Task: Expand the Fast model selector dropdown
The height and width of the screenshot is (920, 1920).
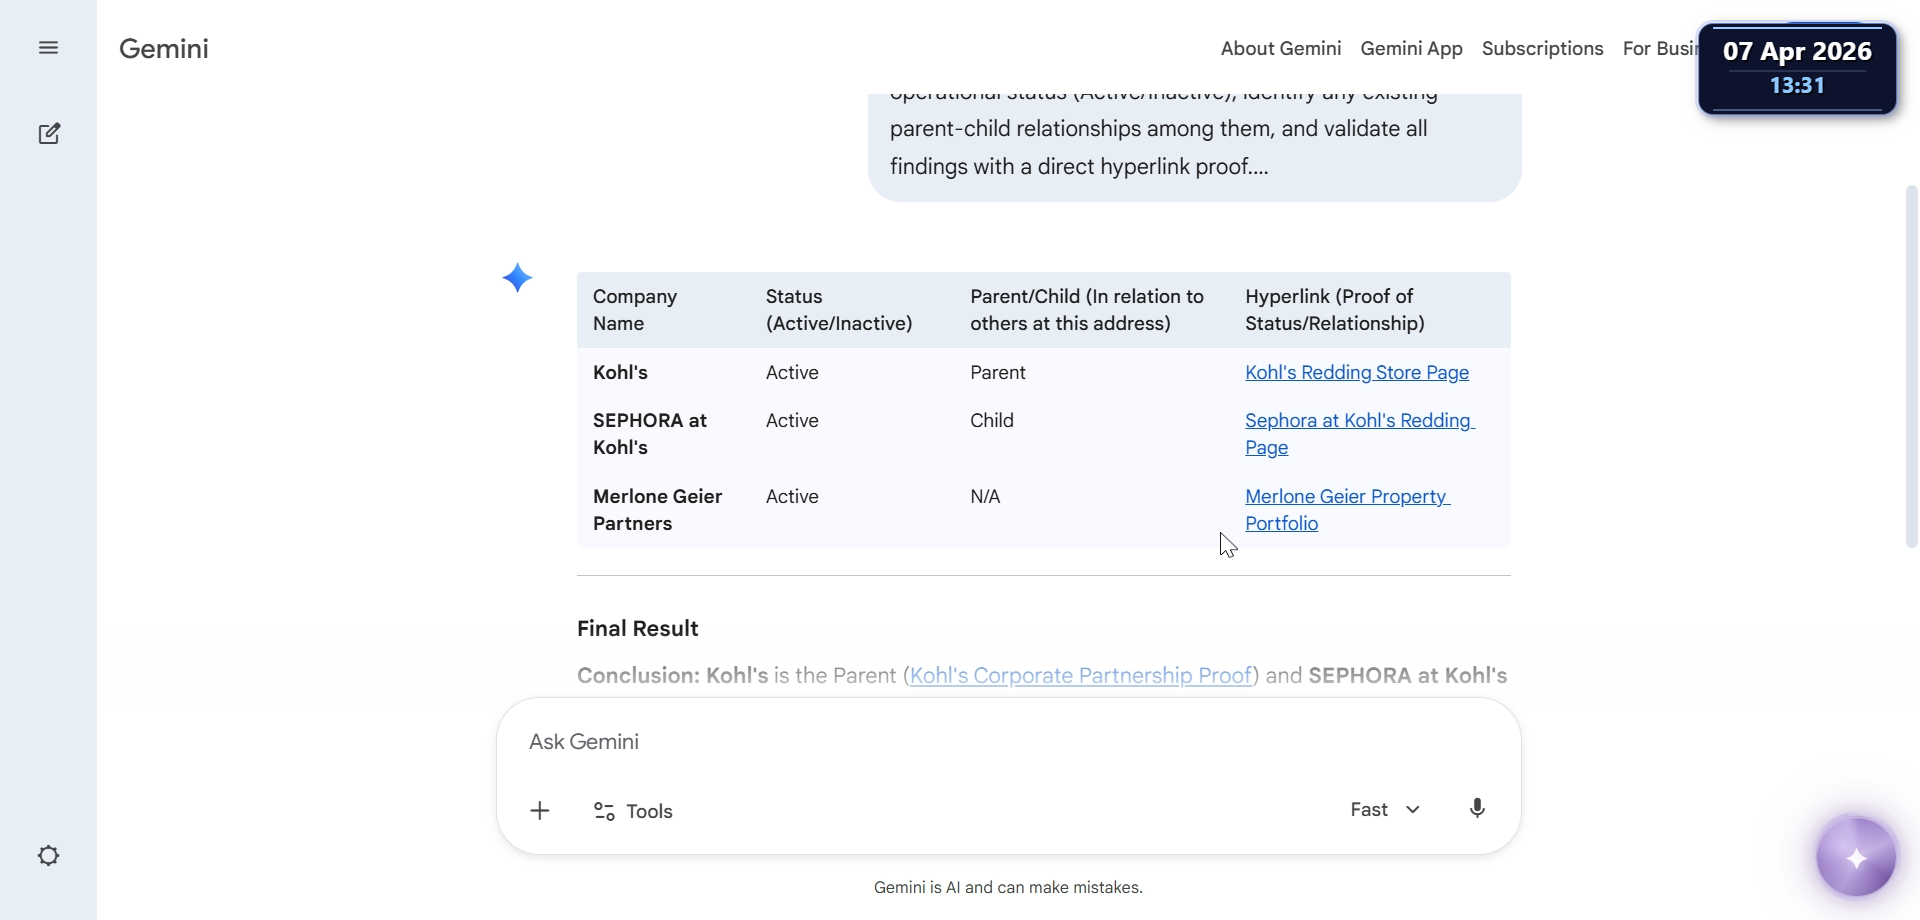Action: (1384, 810)
